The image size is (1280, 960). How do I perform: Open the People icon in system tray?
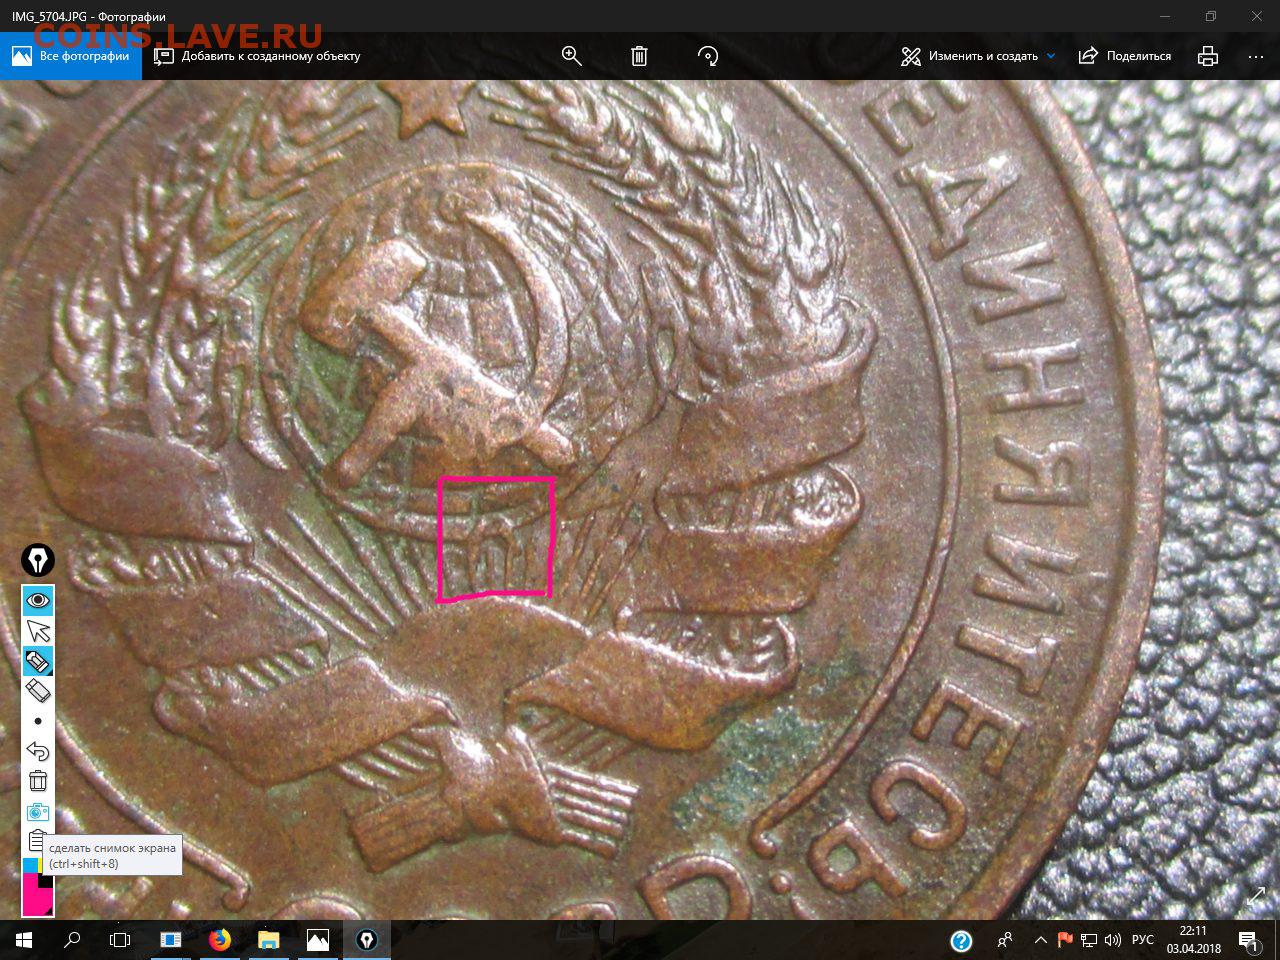(x=1006, y=940)
